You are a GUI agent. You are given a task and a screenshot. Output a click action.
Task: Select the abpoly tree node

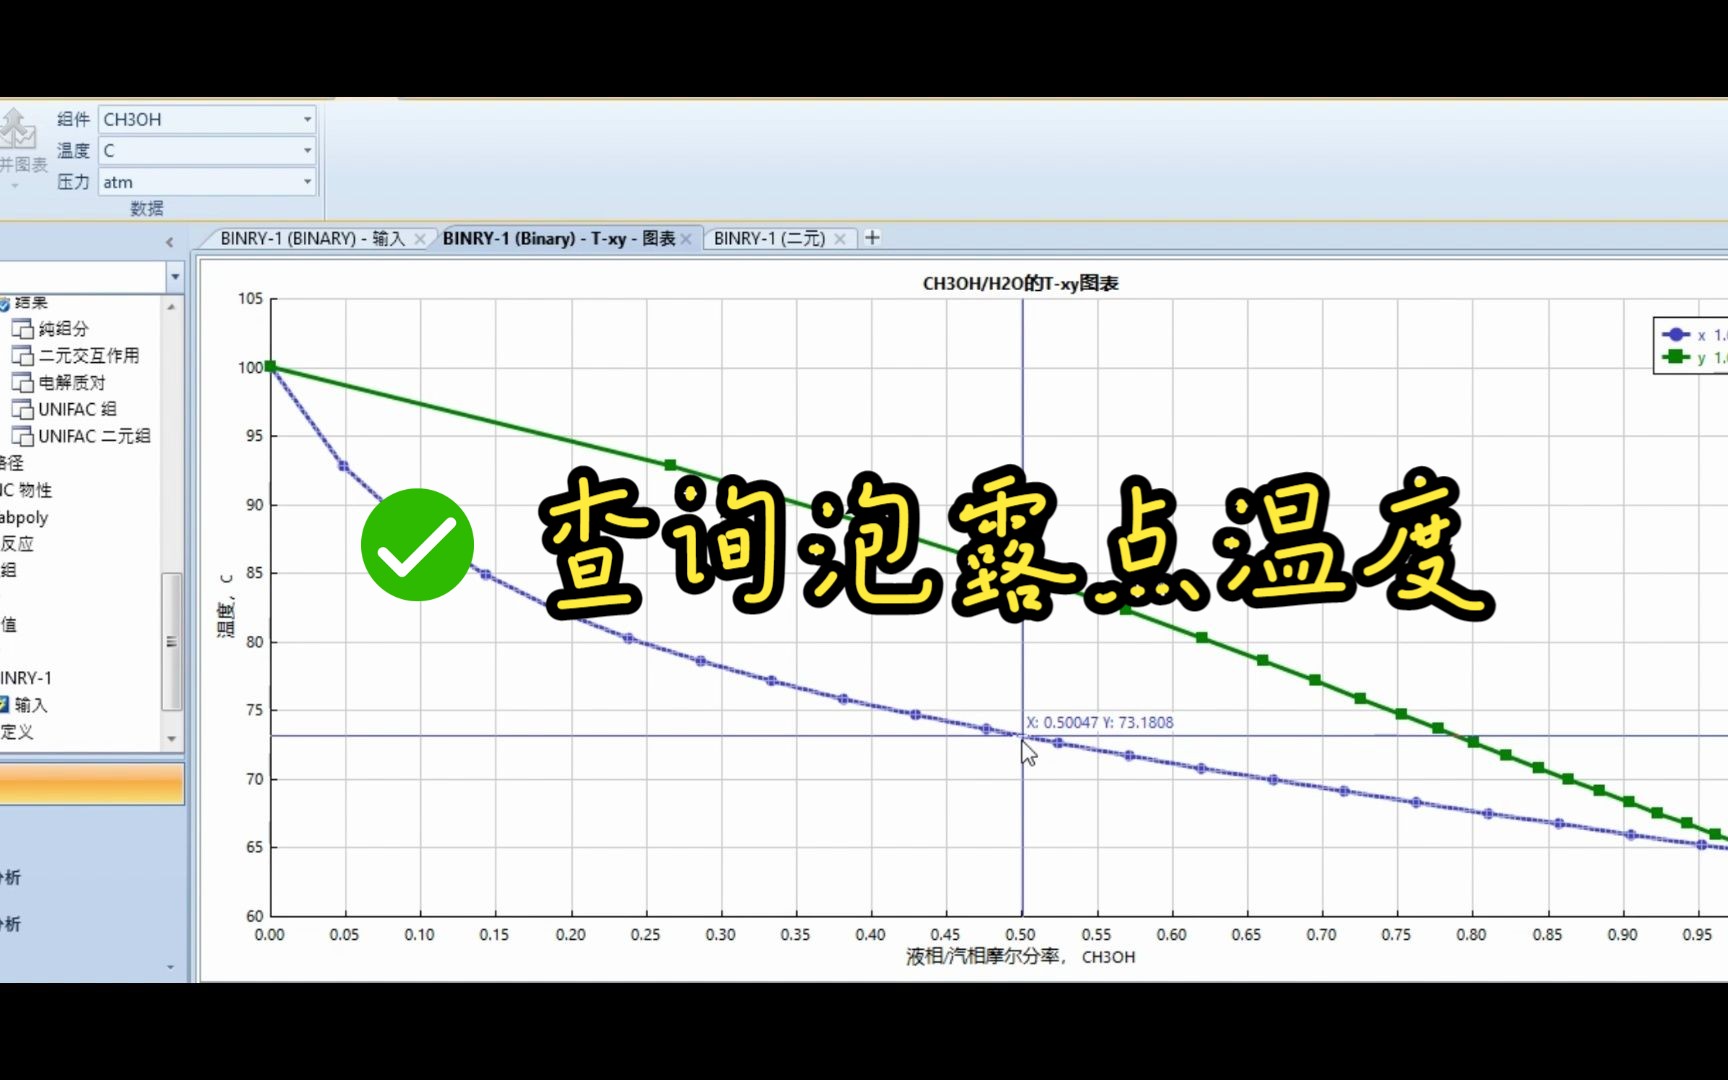coord(24,517)
